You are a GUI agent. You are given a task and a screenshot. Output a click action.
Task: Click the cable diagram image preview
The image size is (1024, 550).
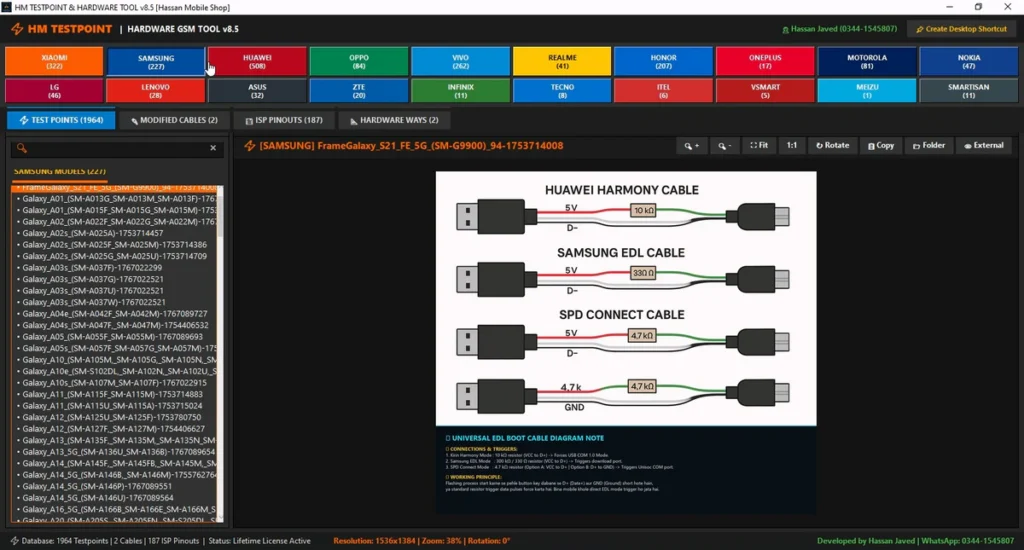[626, 342]
